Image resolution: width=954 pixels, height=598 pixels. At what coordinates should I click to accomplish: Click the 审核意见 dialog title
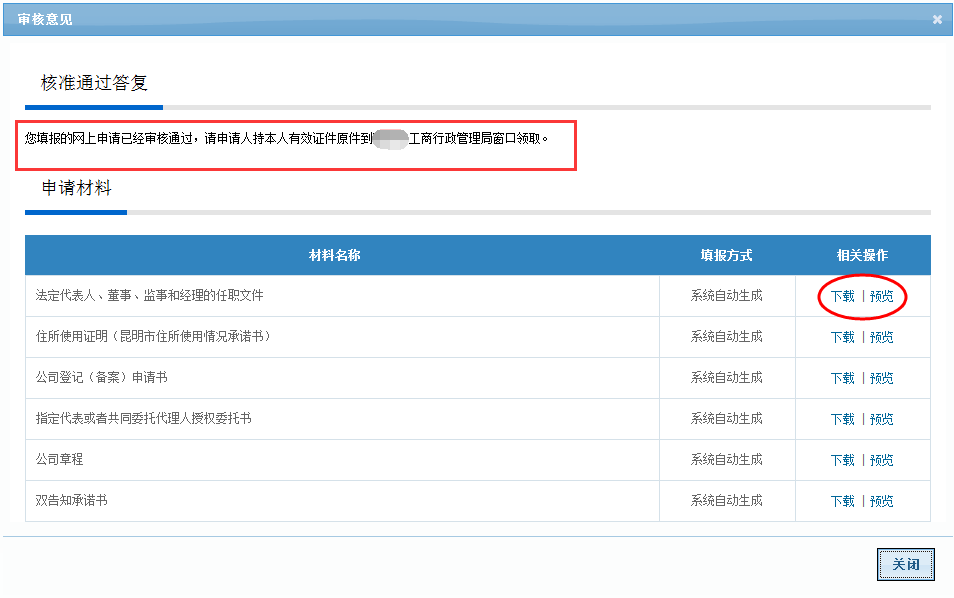click(45, 19)
